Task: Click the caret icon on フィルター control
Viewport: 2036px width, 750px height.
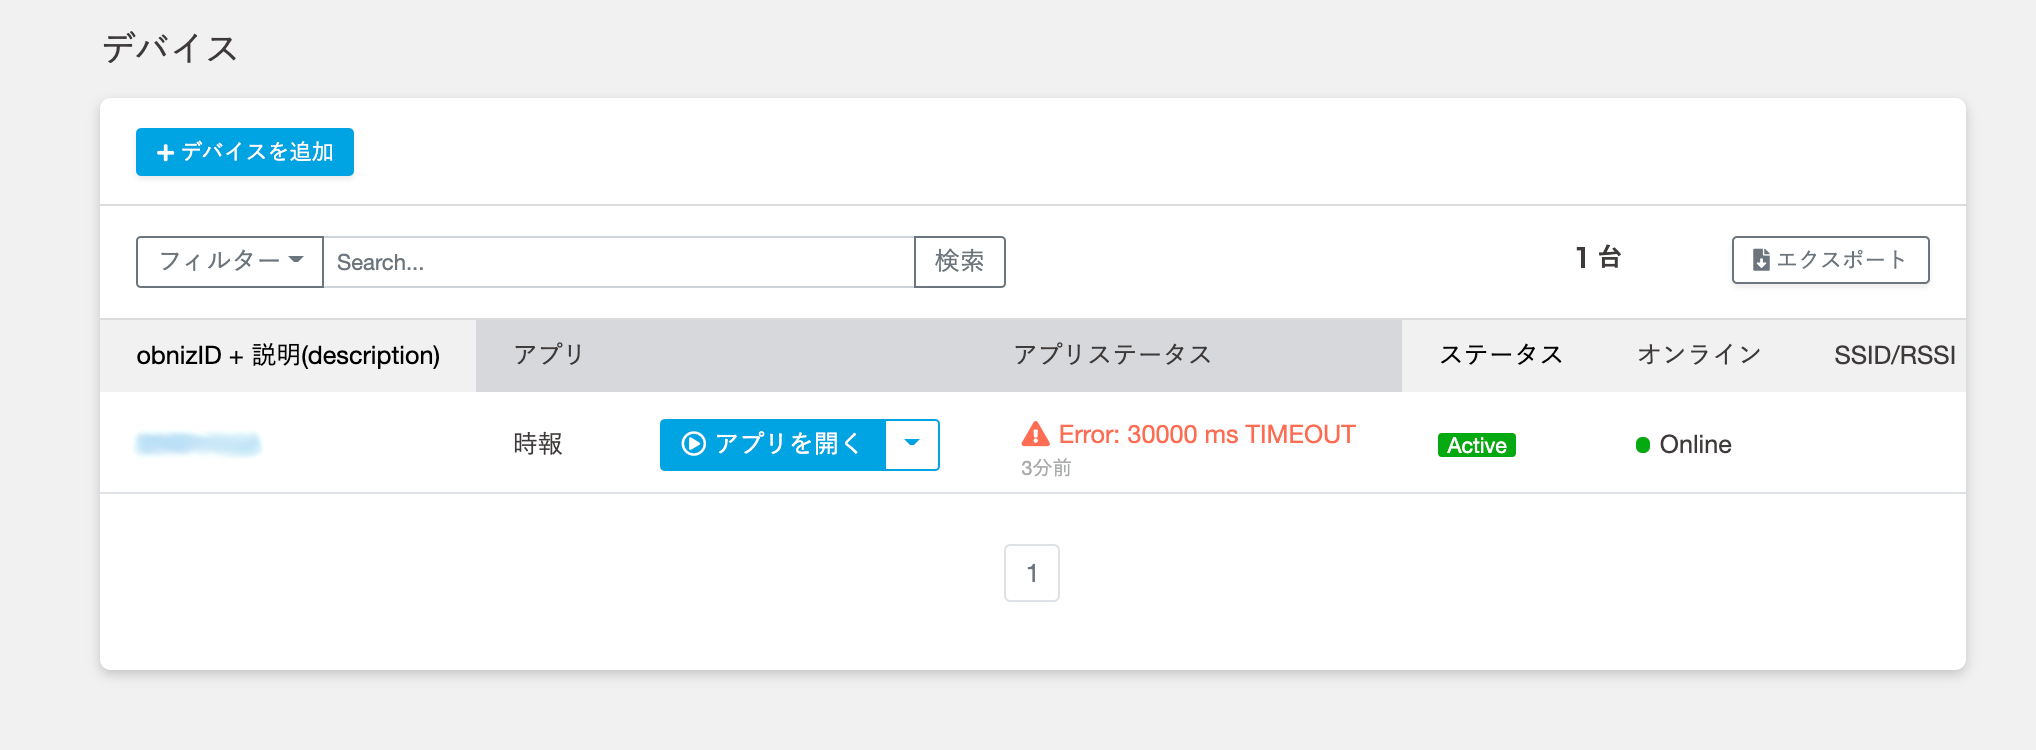Action: tap(296, 261)
